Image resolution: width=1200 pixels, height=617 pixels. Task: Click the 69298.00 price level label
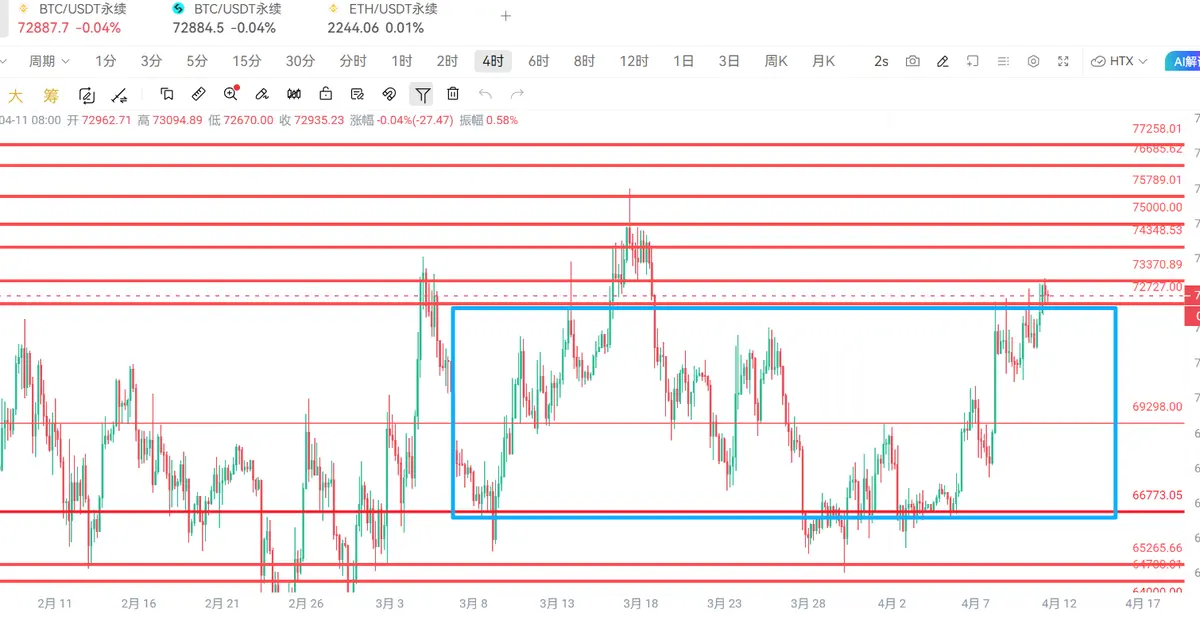(1156, 407)
